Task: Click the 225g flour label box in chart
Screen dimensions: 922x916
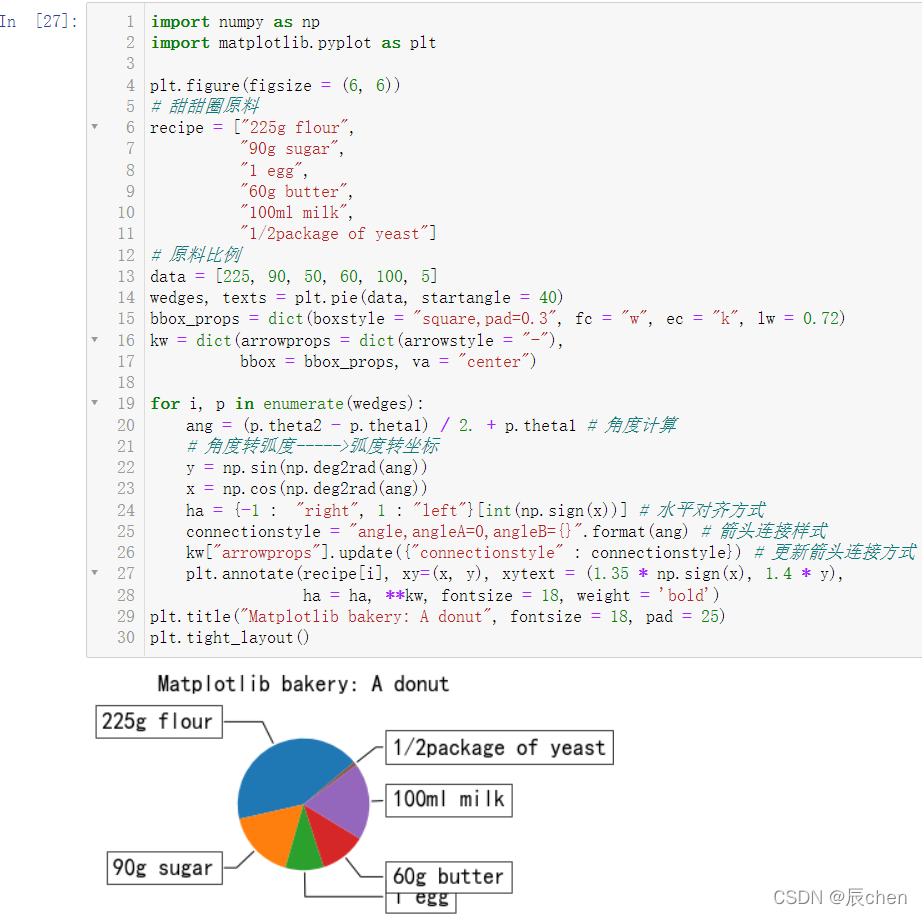Action: point(159,721)
